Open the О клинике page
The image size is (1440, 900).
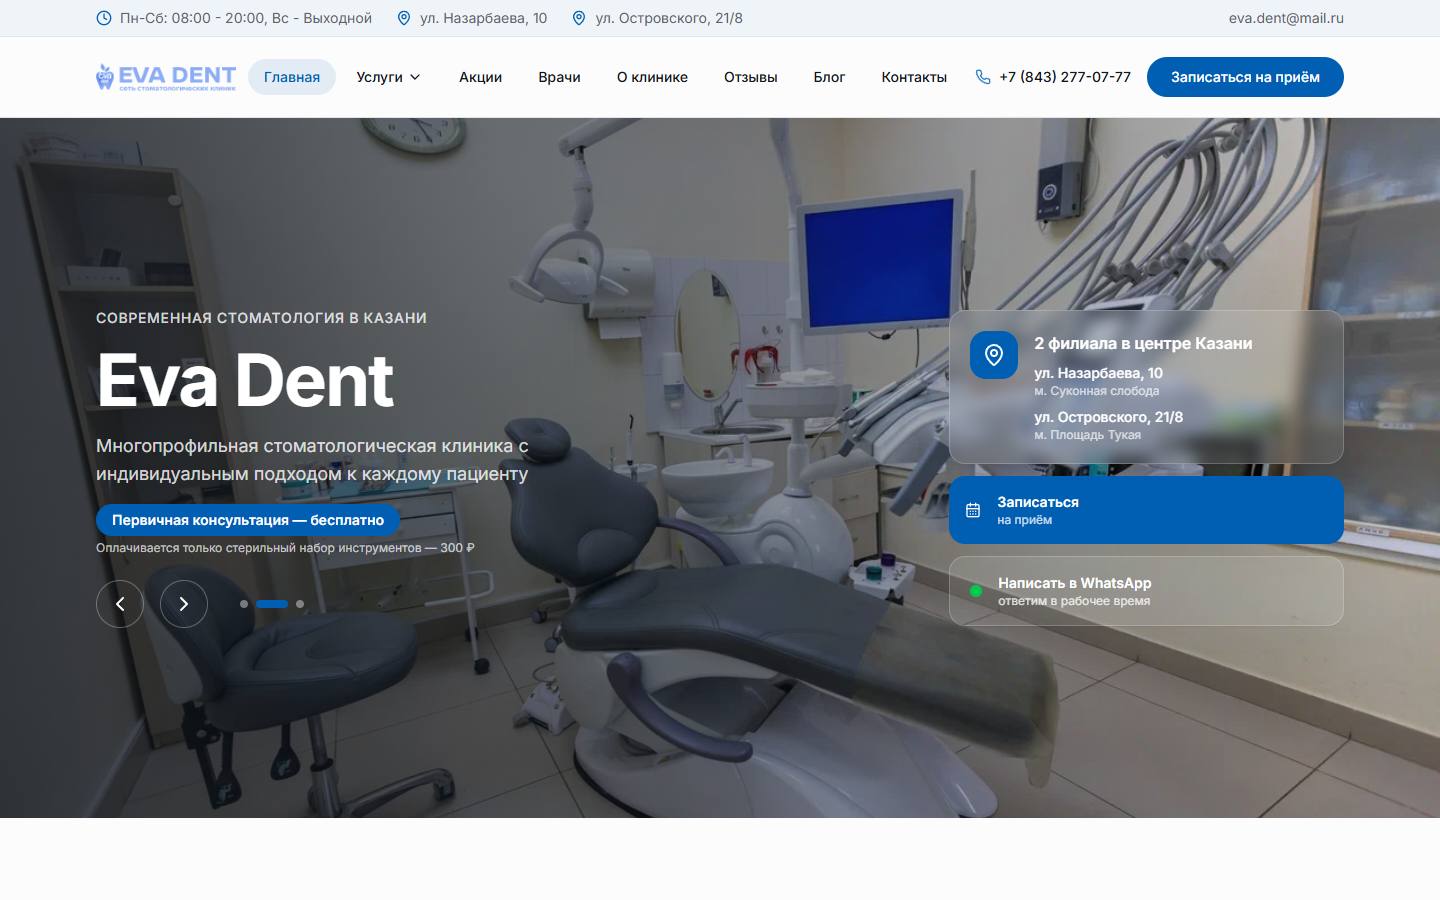click(x=652, y=77)
